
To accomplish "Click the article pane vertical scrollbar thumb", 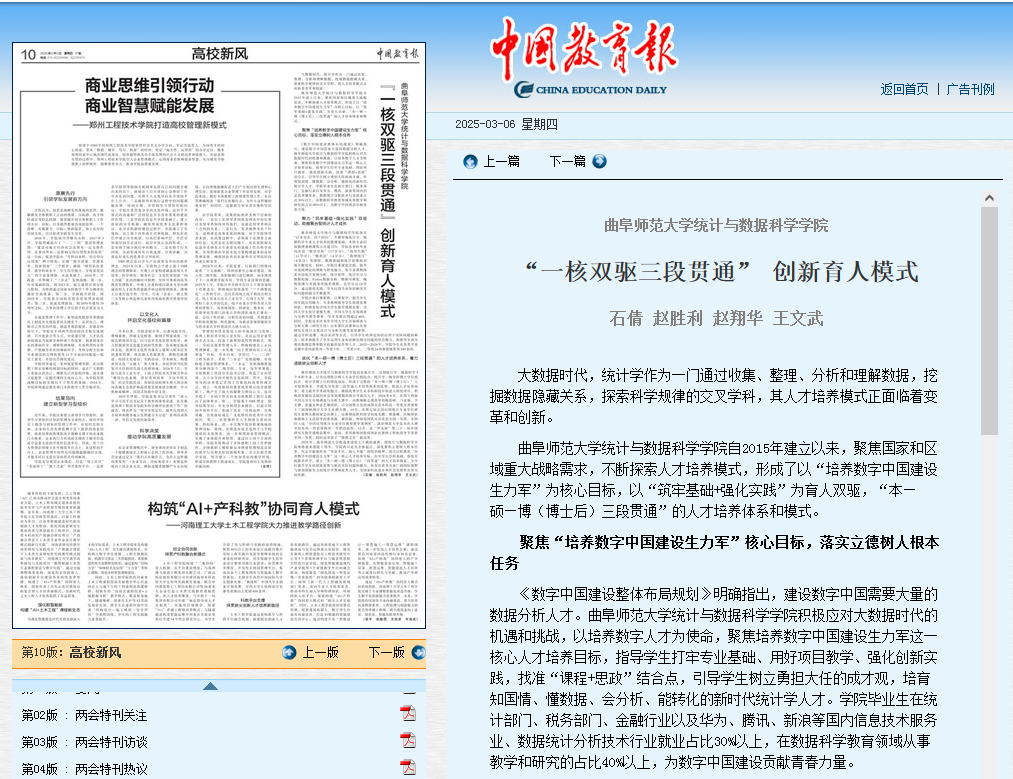I will pyautogui.click(x=989, y=320).
